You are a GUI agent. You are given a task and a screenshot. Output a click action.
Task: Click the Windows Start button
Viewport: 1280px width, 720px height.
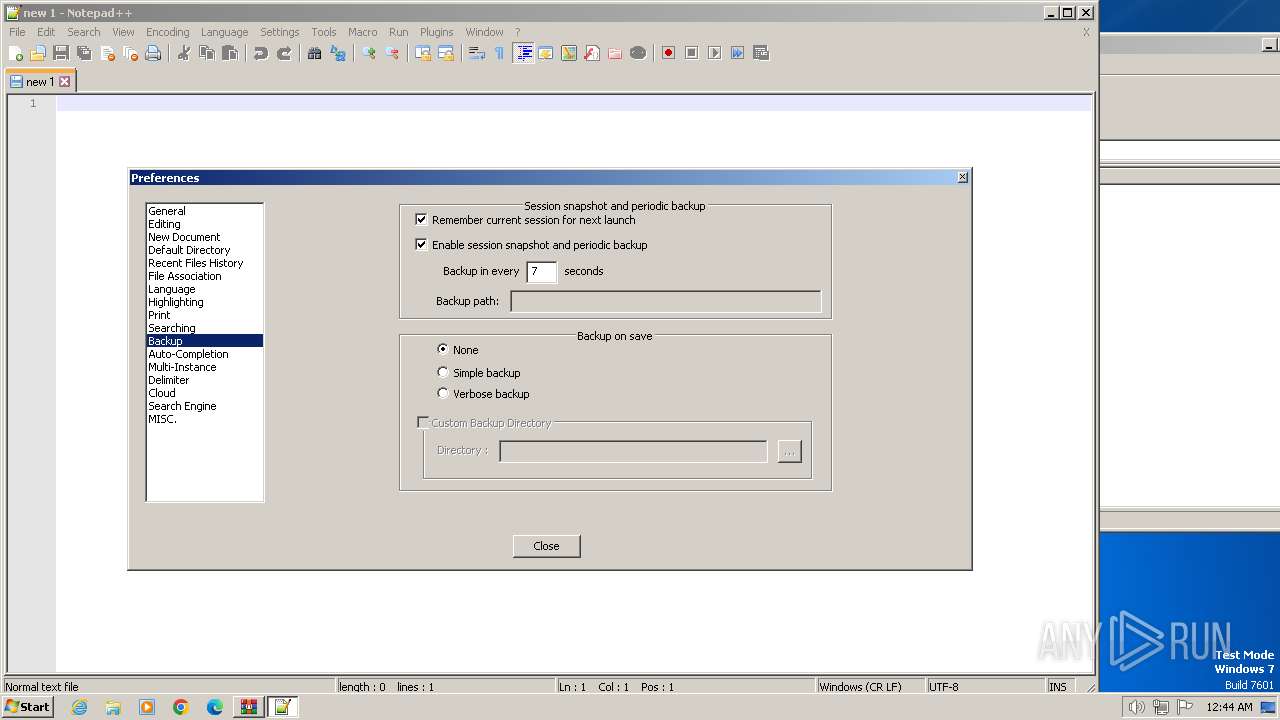pos(27,706)
